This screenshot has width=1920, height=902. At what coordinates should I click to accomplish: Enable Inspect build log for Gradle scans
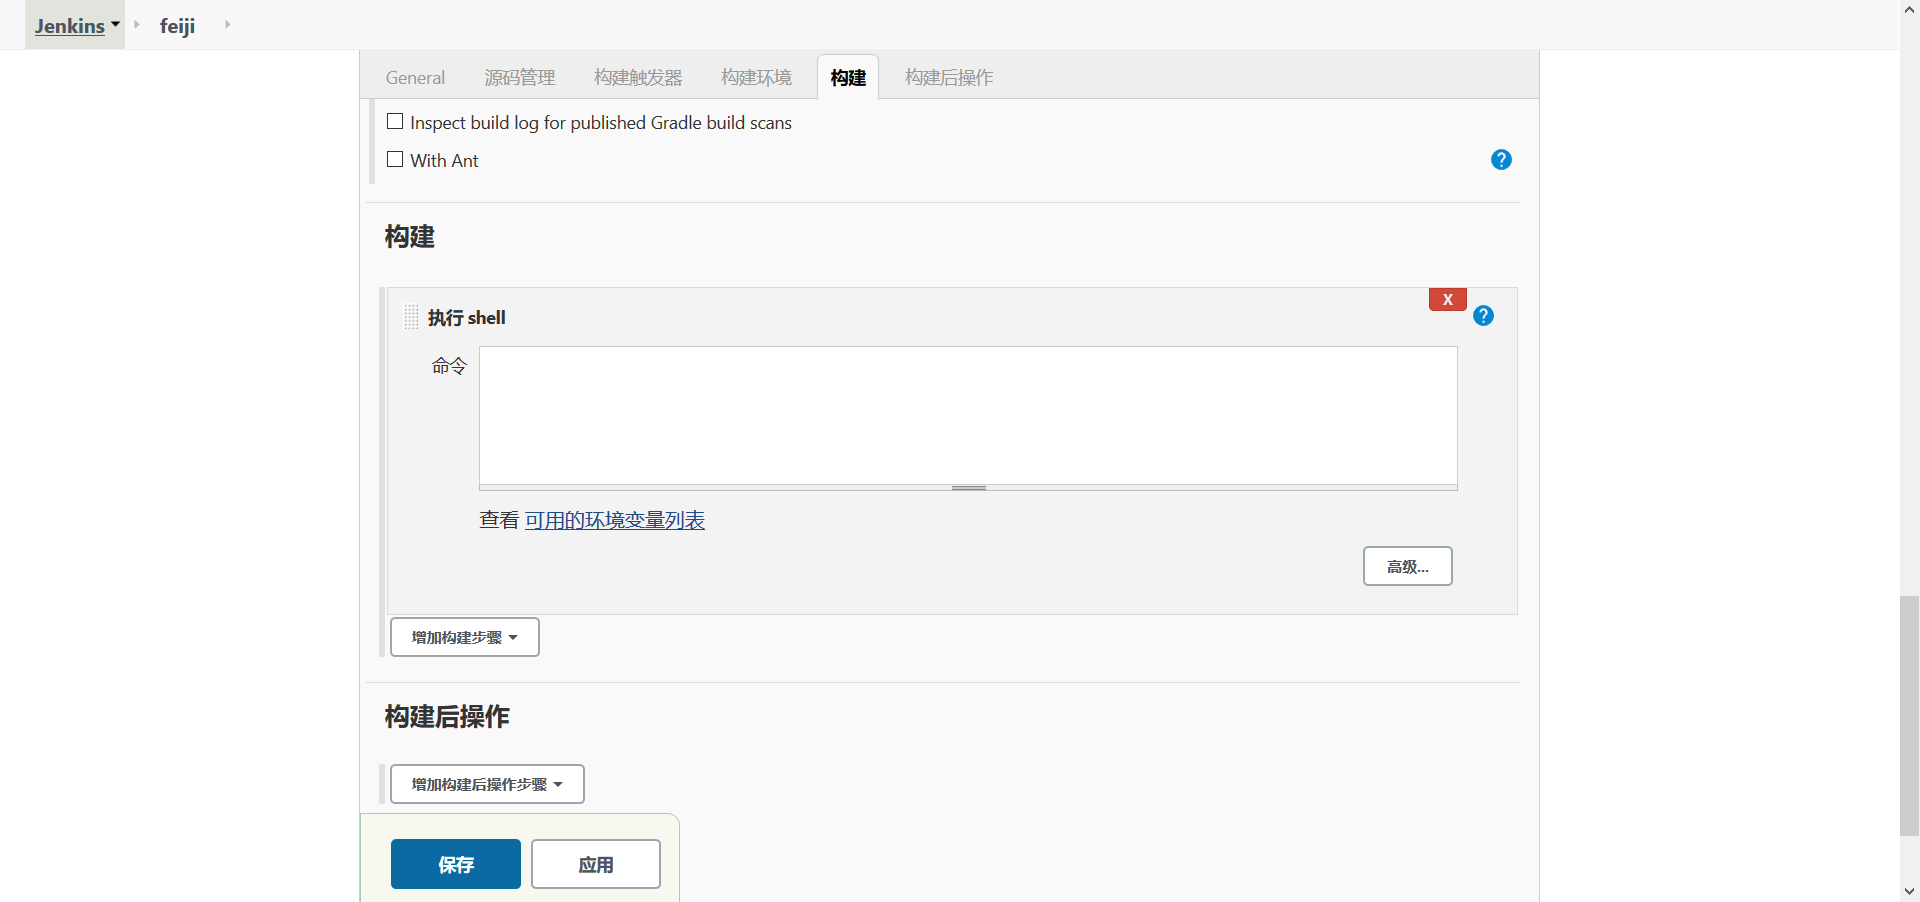[x=395, y=122]
